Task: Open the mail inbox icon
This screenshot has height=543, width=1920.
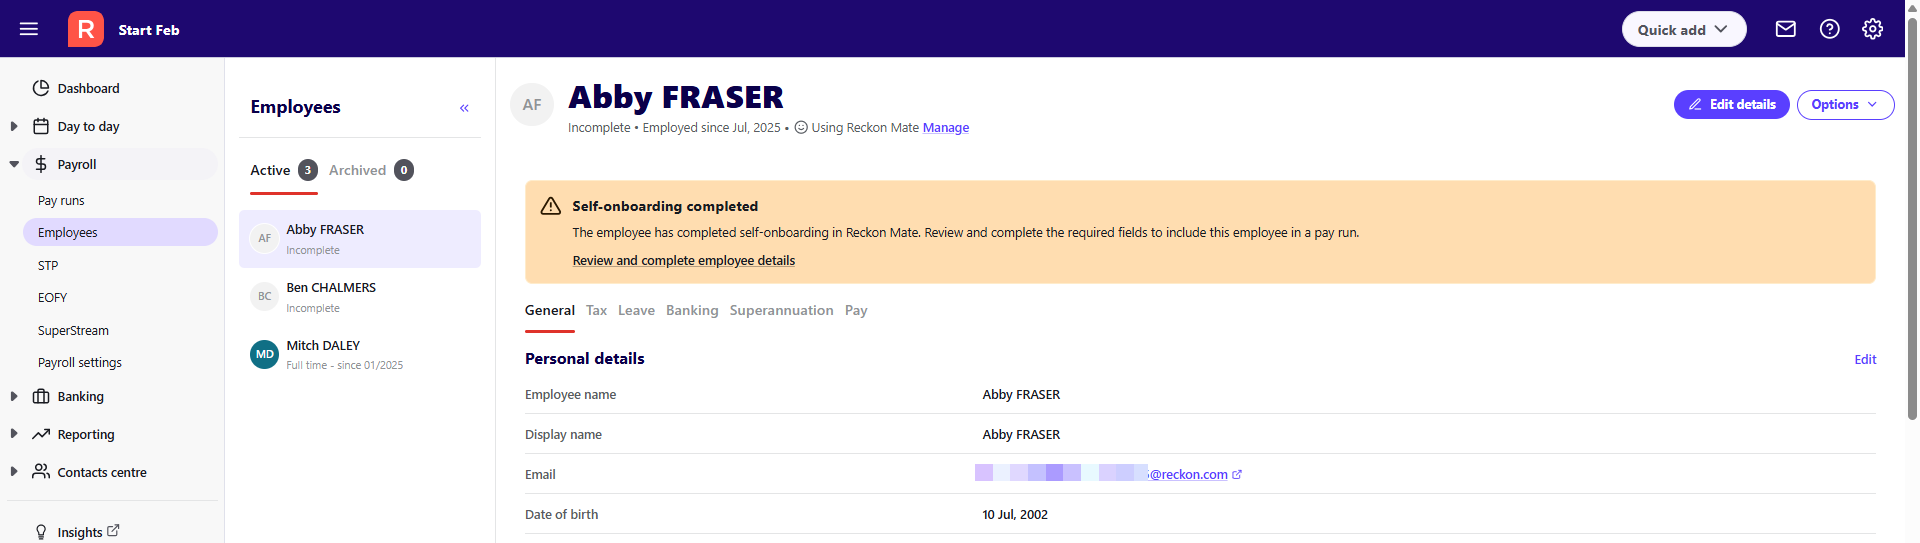Action: click(1786, 29)
